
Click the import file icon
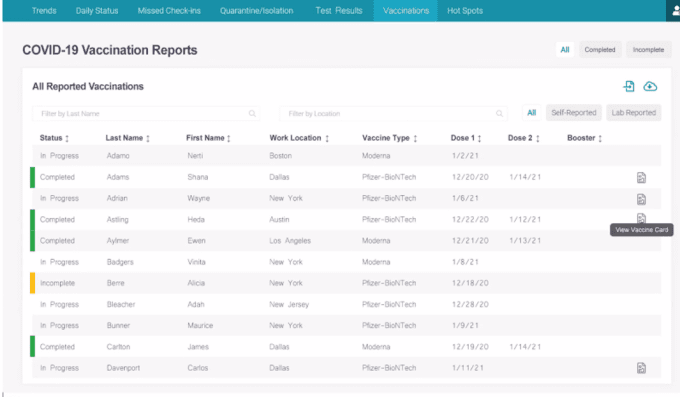(629, 86)
